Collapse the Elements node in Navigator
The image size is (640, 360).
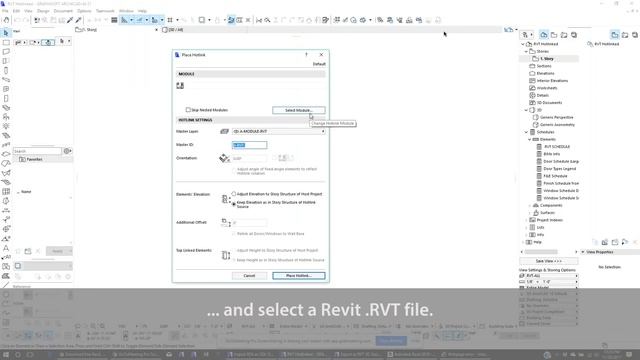529,140
